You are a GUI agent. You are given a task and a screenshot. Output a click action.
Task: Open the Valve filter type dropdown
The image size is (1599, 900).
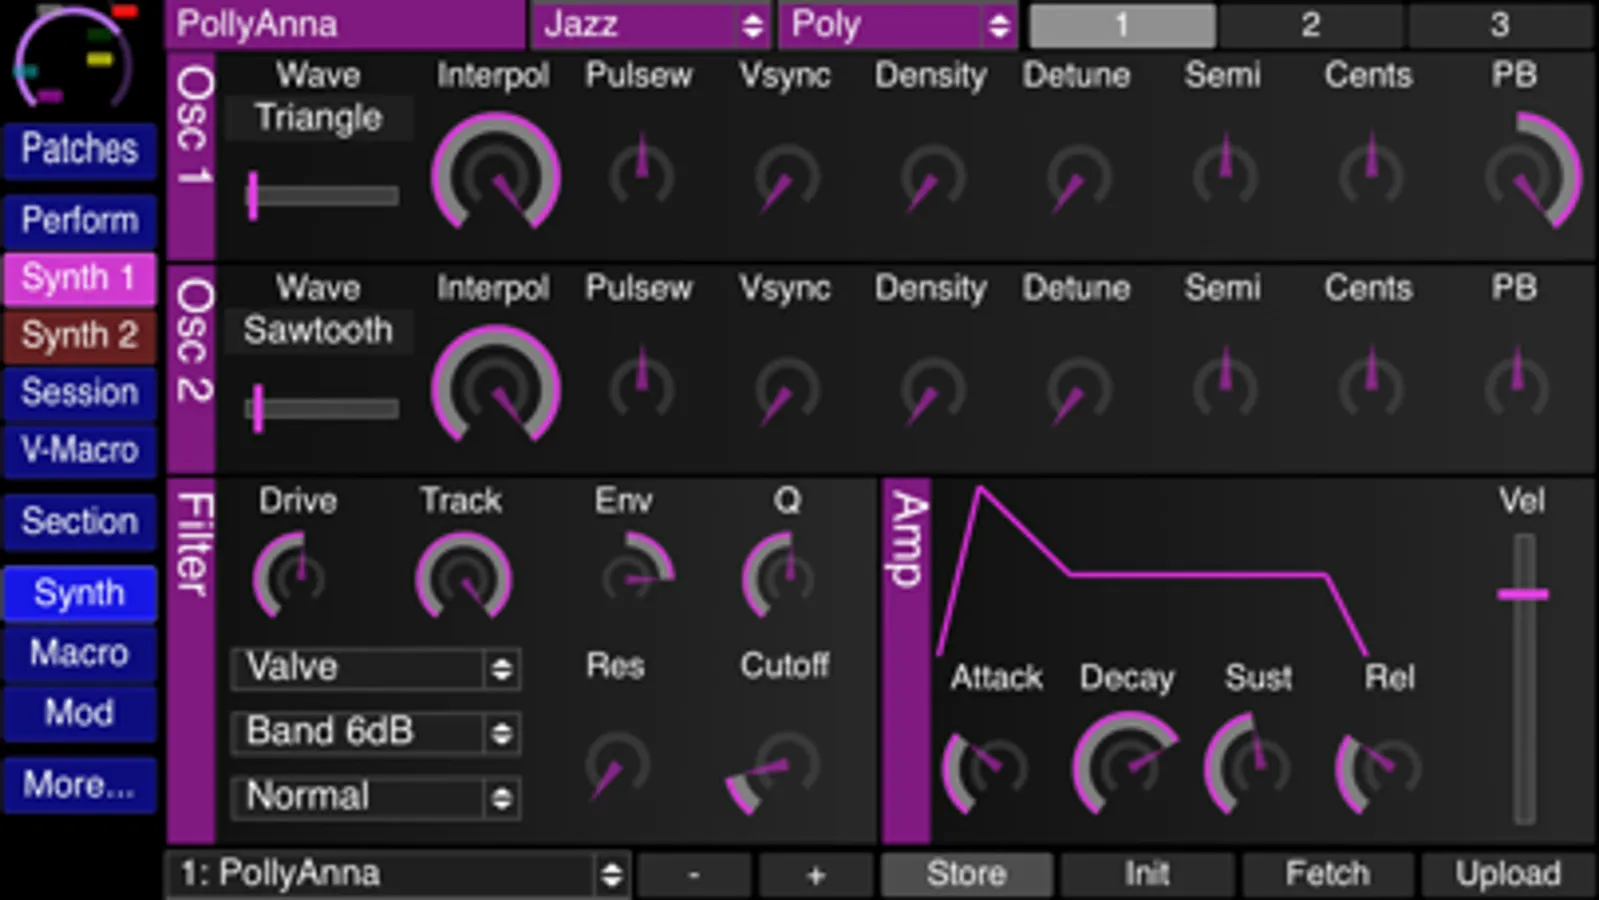pos(375,668)
